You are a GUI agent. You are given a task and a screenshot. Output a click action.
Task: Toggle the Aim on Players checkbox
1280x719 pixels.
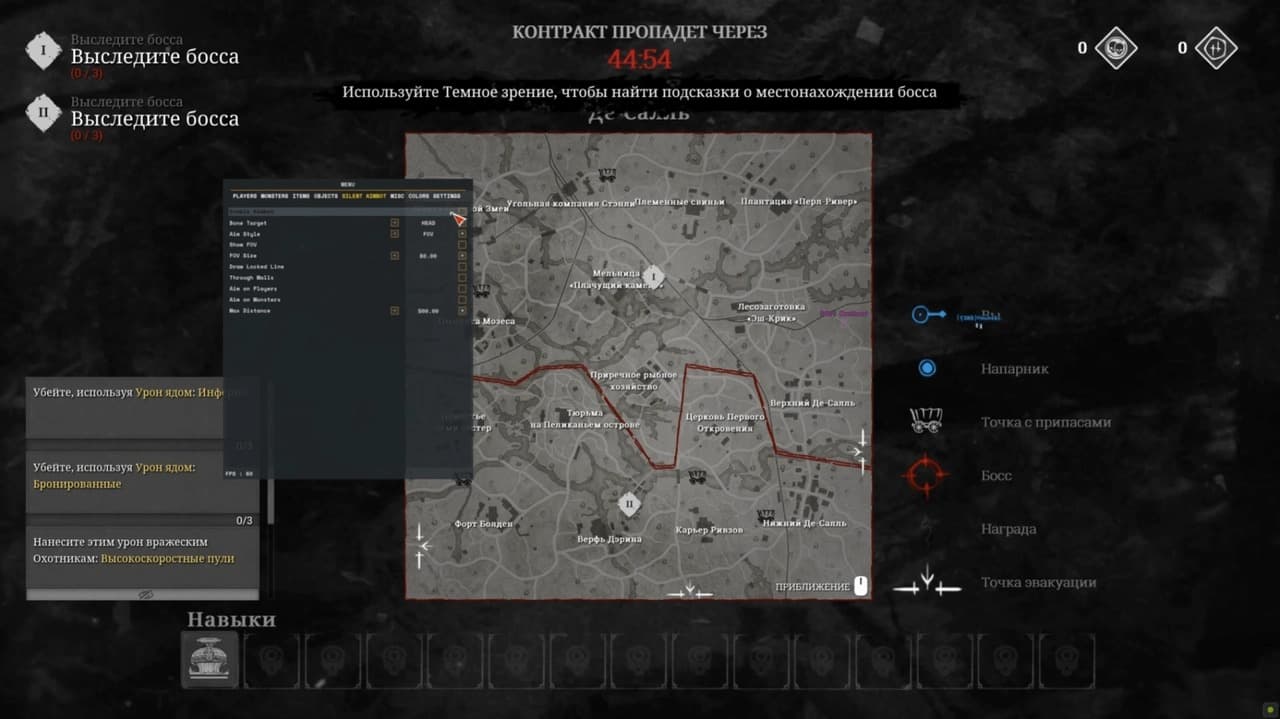point(462,289)
